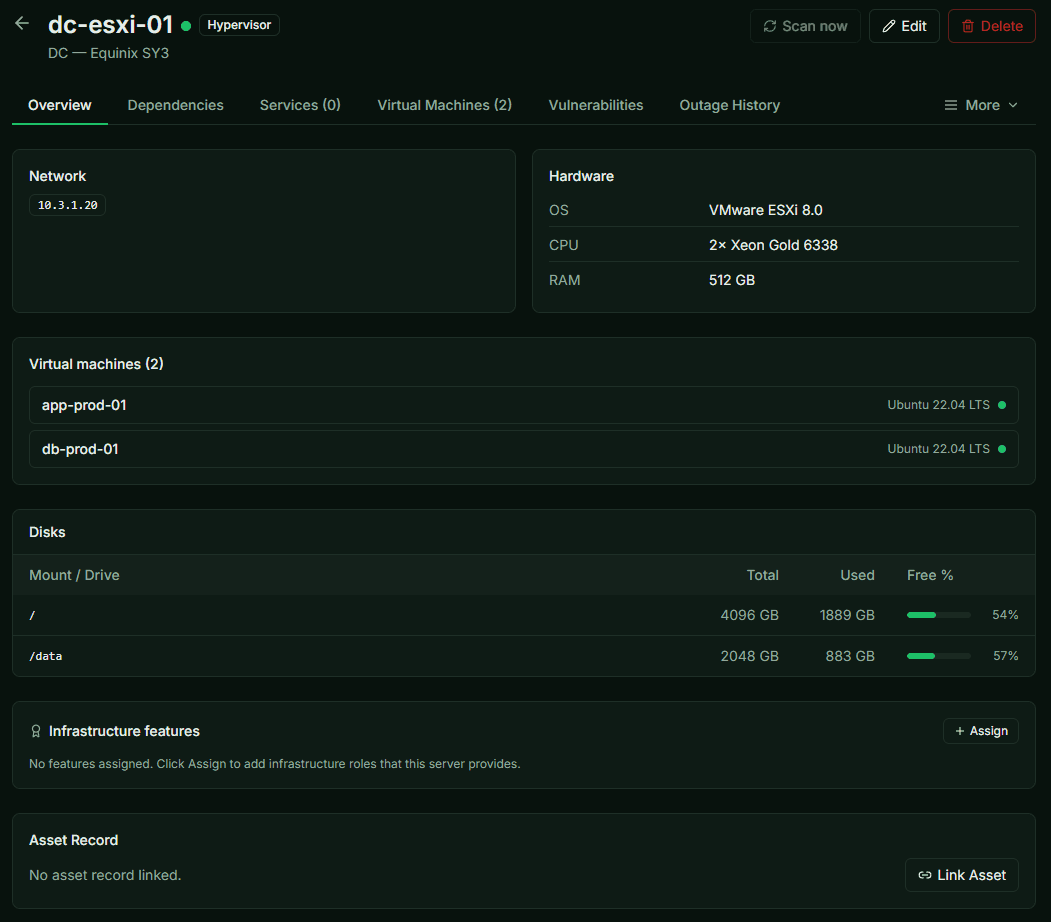1051x922 pixels.
Task: Click the DC — Equinix SY3 location text
Action: tap(109, 53)
